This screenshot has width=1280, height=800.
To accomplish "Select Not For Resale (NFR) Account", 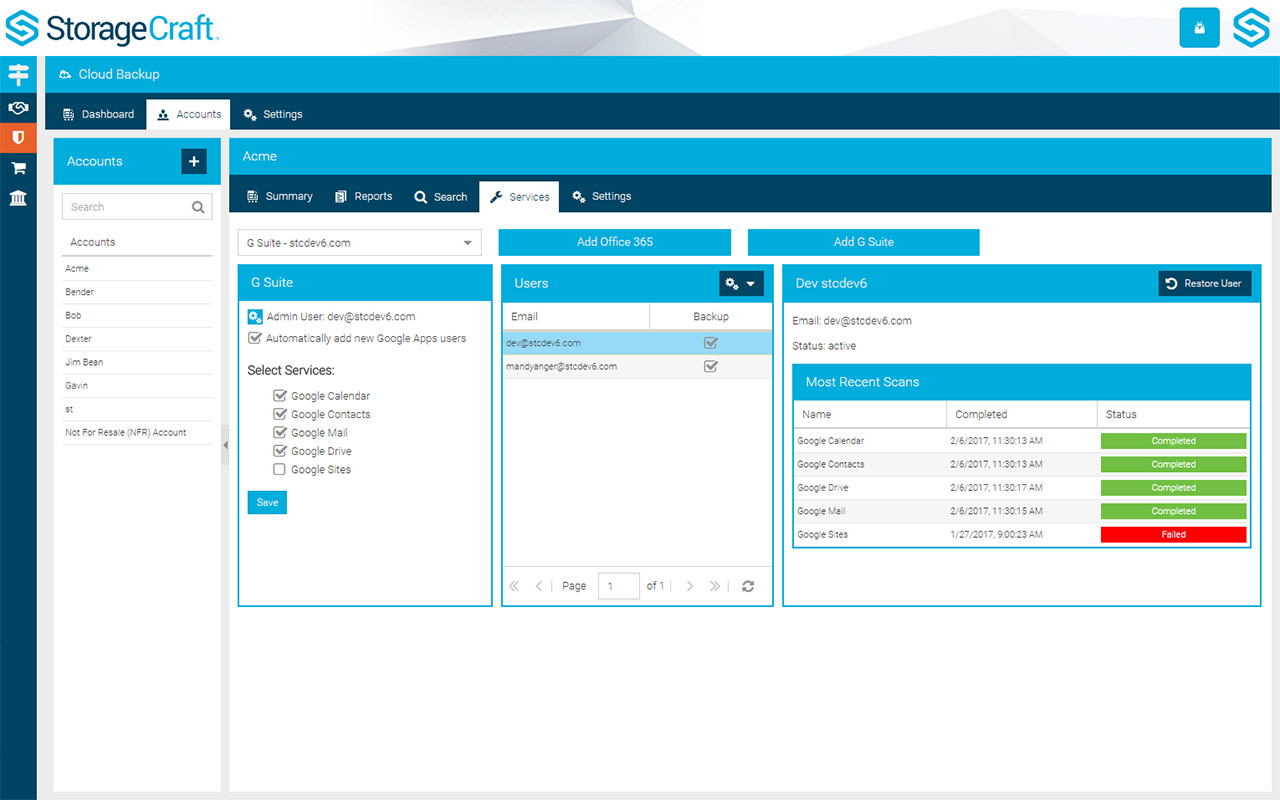I will (x=137, y=432).
